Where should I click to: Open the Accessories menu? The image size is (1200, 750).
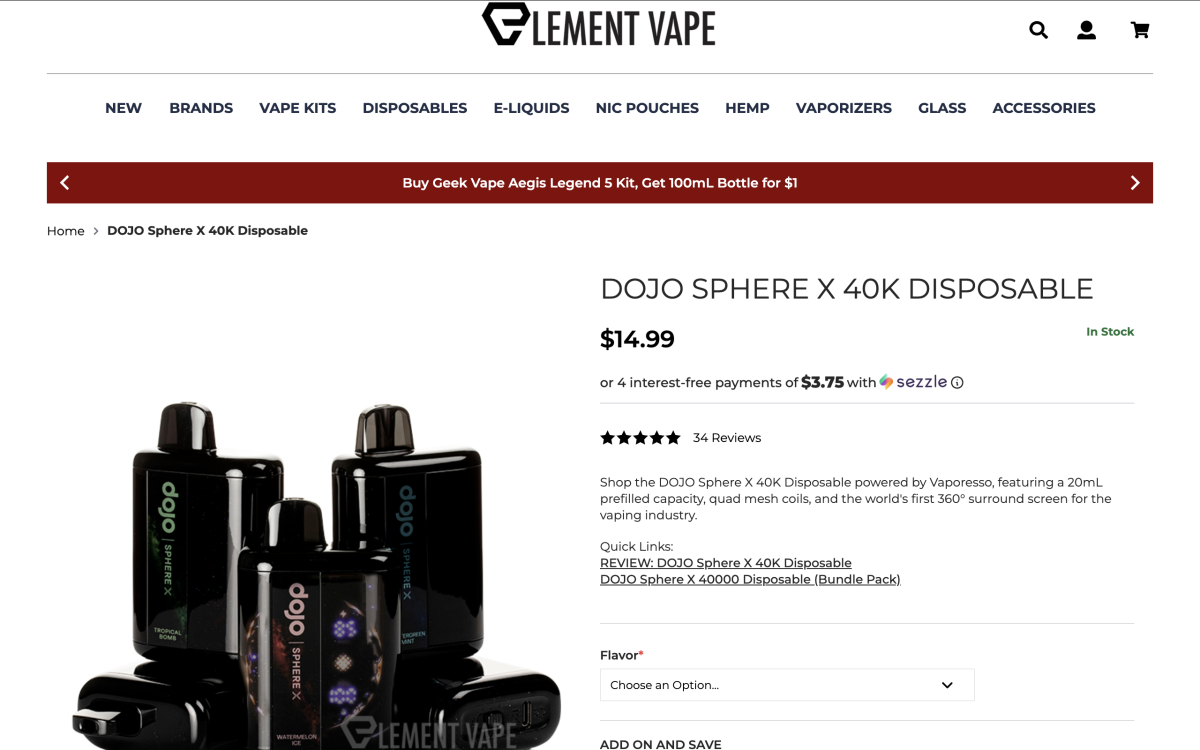click(x=1044, y=108)
